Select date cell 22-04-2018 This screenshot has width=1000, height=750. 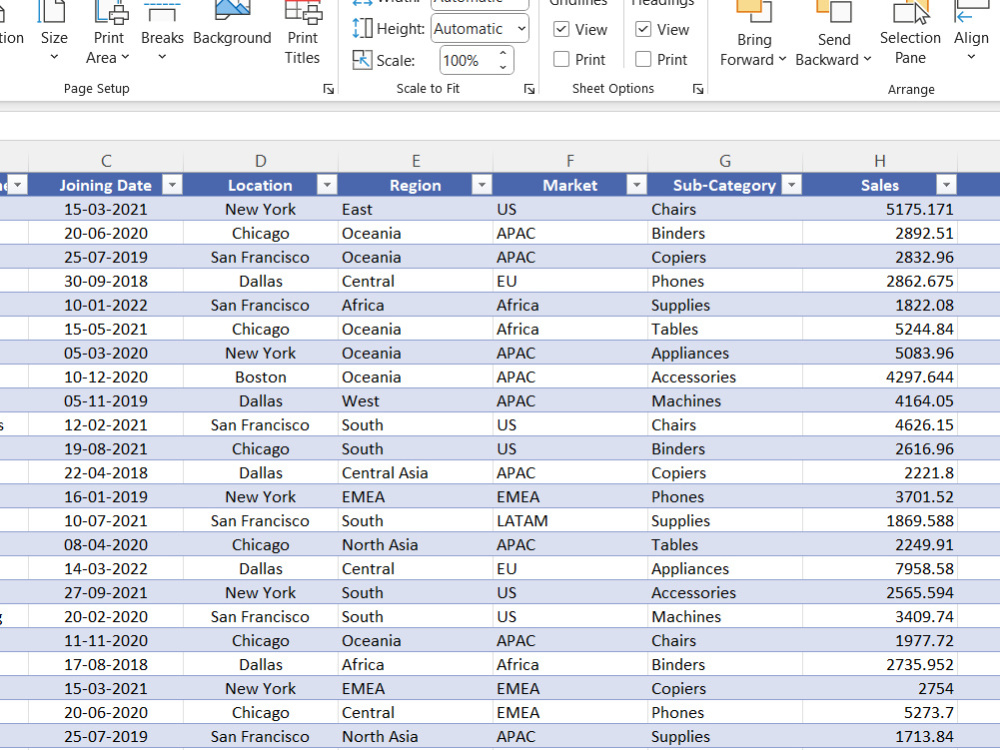coord(106,473)
